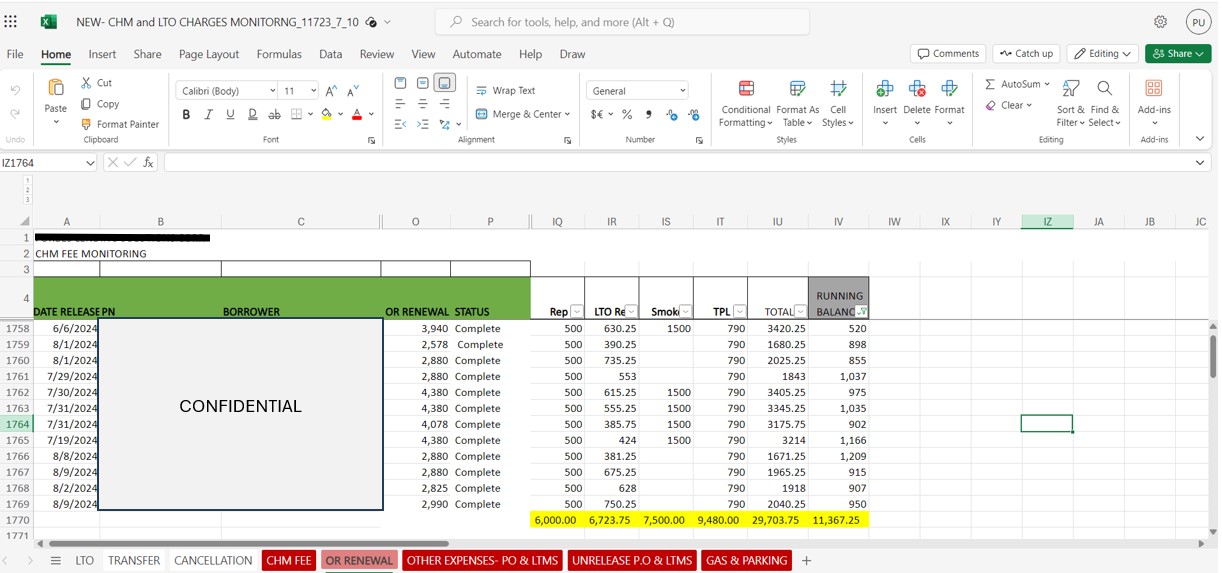
Task: Click the Comments button
Action: coord(947,54)
